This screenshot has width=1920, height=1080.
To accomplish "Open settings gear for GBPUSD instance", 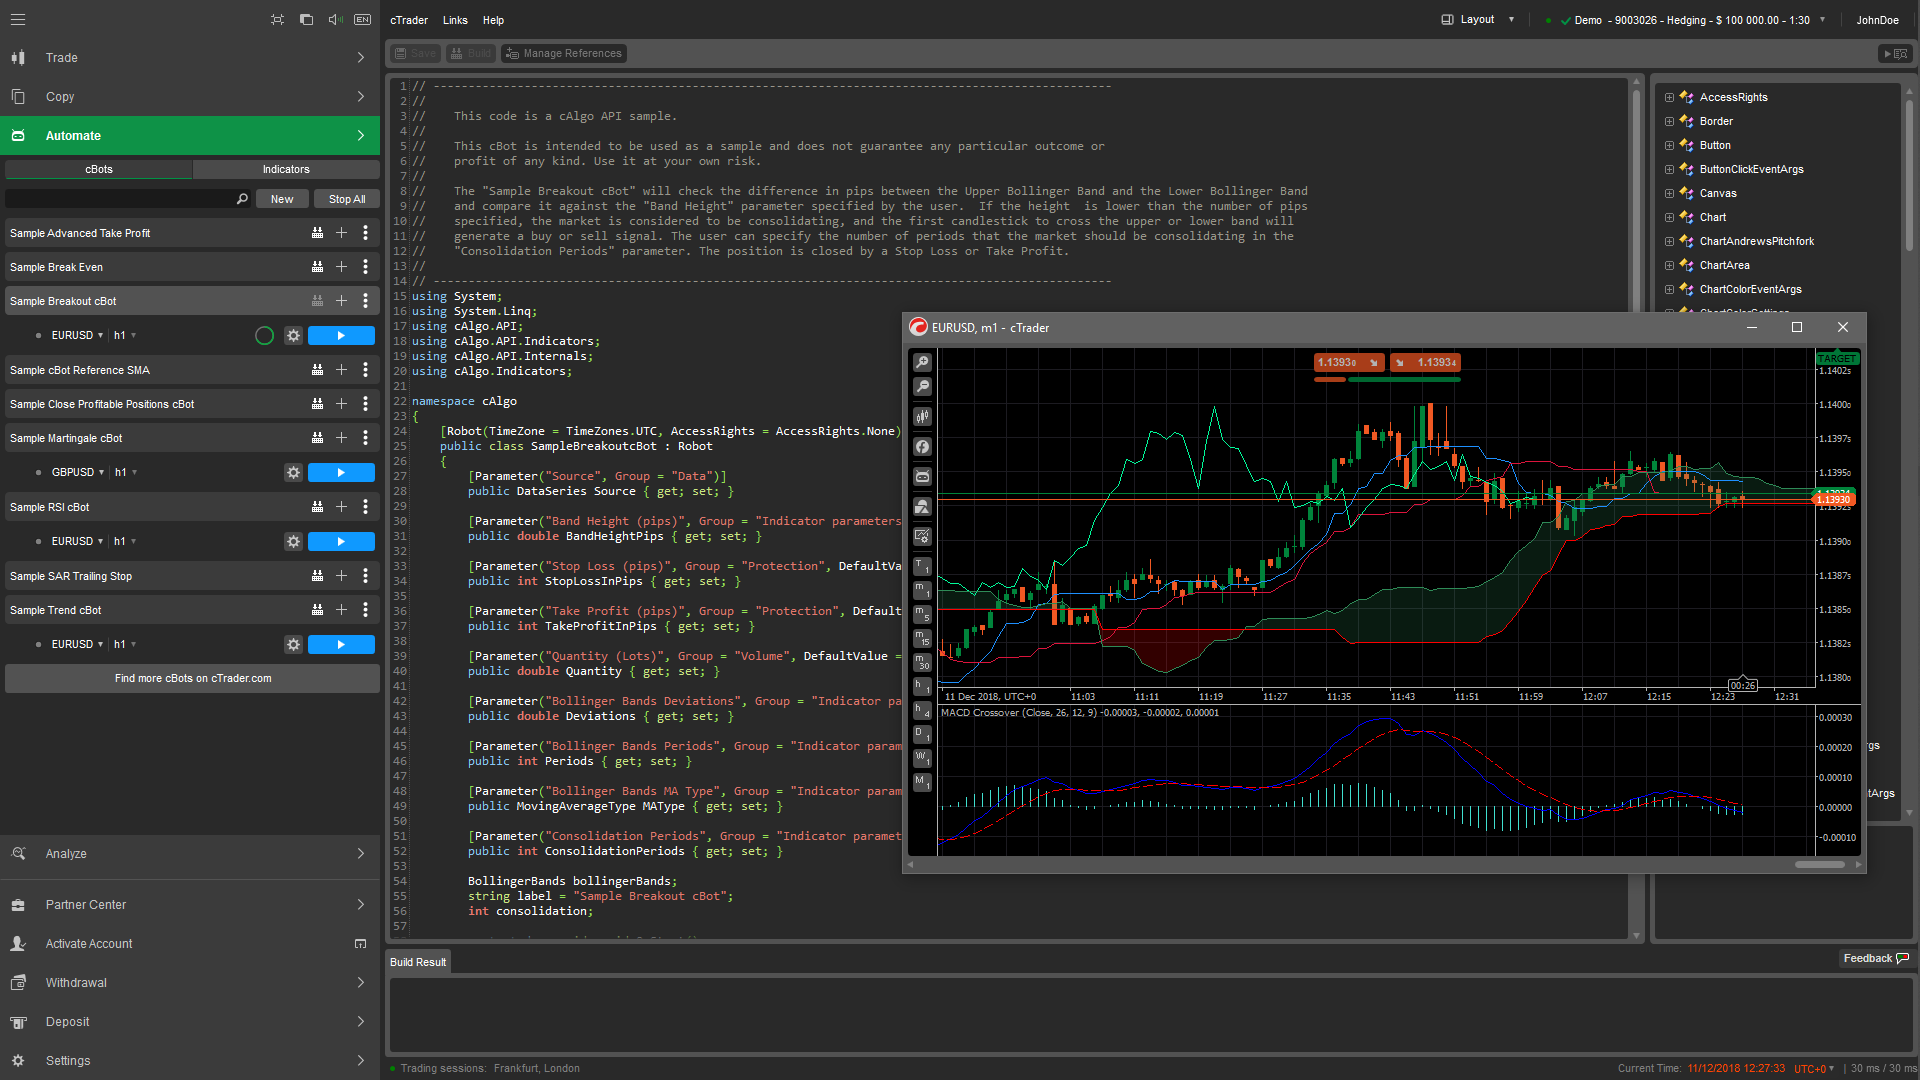I will pyautogui.click(x=293, y=473).
